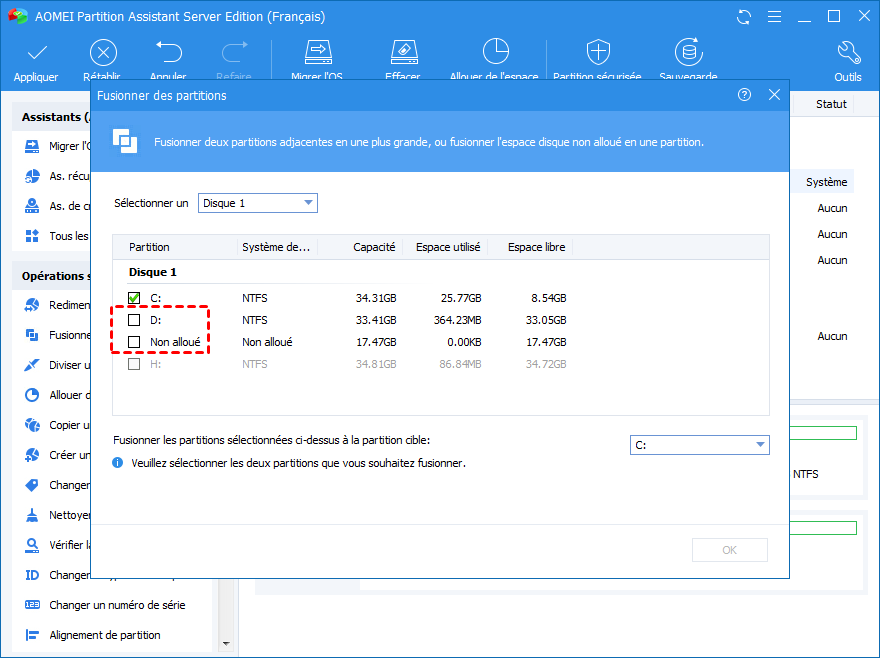Screen dimensions: 880x658
Task: Select the 33.41GB capacity cell
Action: pos(376,320)
